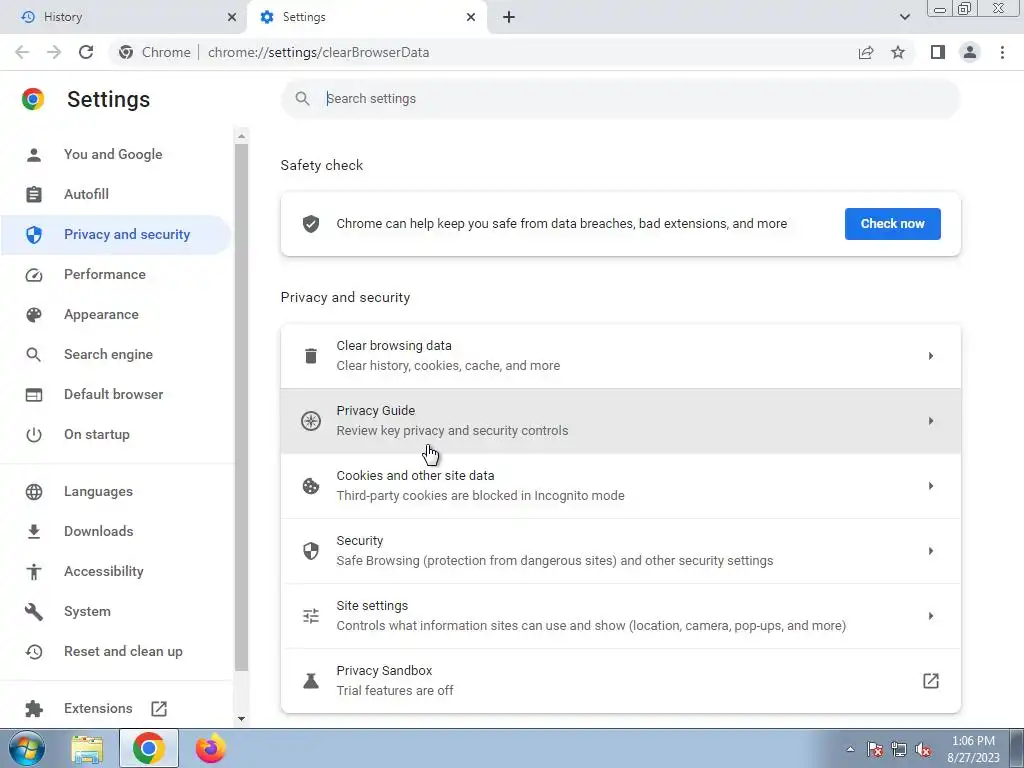Screen dimensions: 1024x768
Task: Click the Reset and clean up icon
Action: coord(34,652)
